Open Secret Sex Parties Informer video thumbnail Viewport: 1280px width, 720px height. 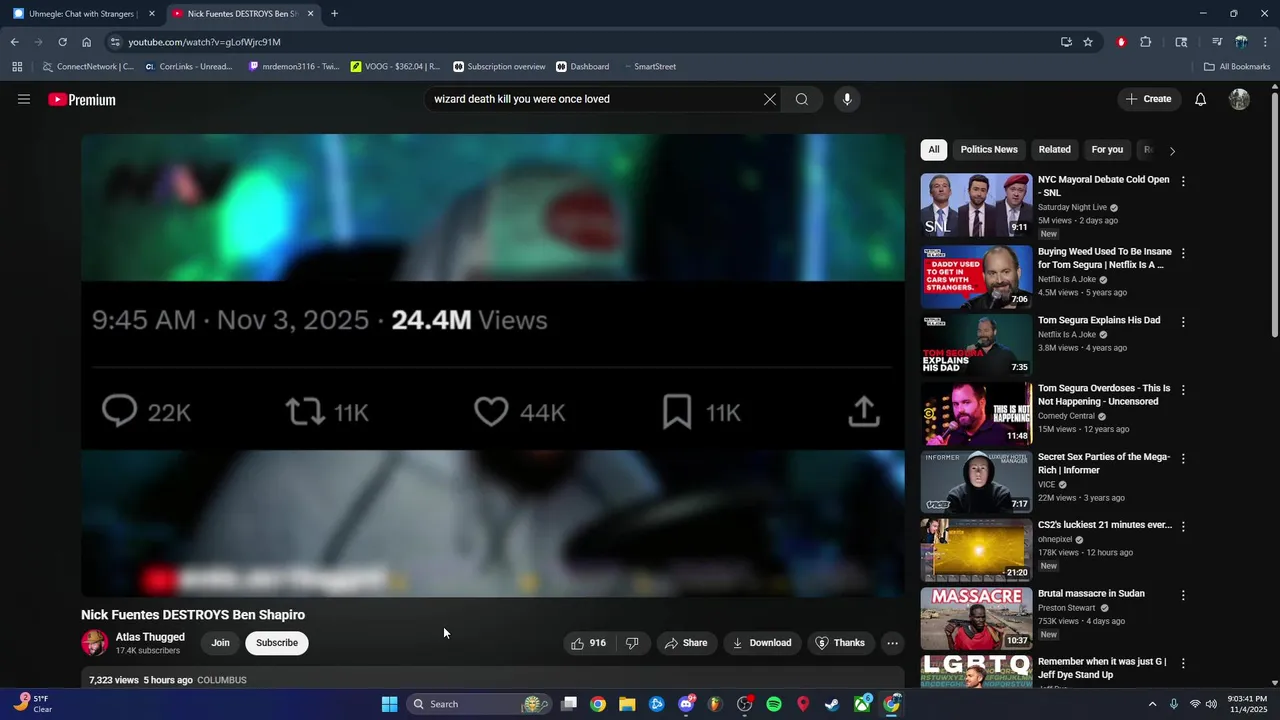coord(976,482)
